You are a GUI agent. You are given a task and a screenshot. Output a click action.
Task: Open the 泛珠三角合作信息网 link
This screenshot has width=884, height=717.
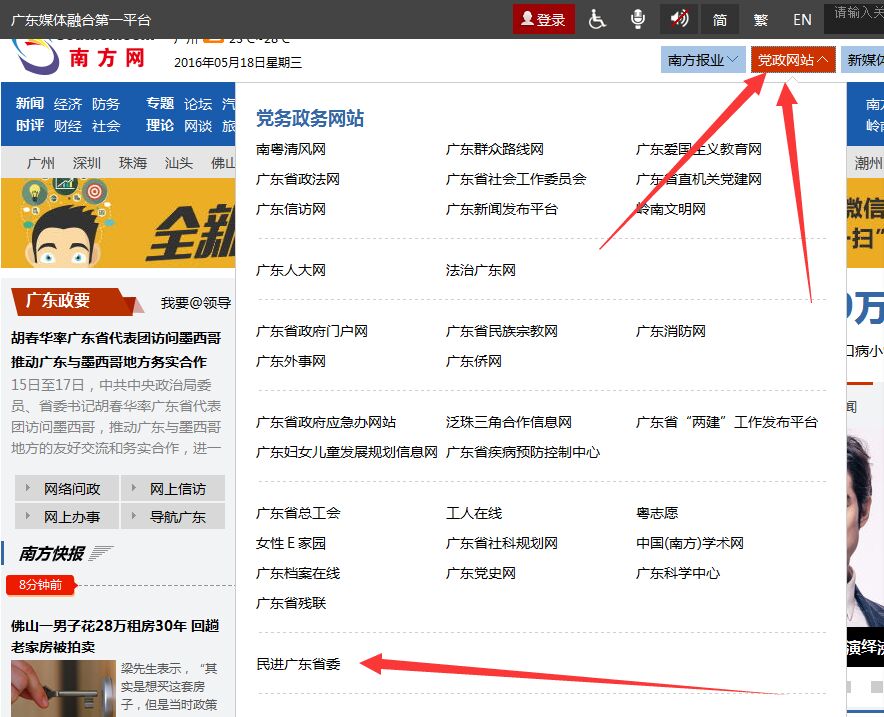click(509, 422)
